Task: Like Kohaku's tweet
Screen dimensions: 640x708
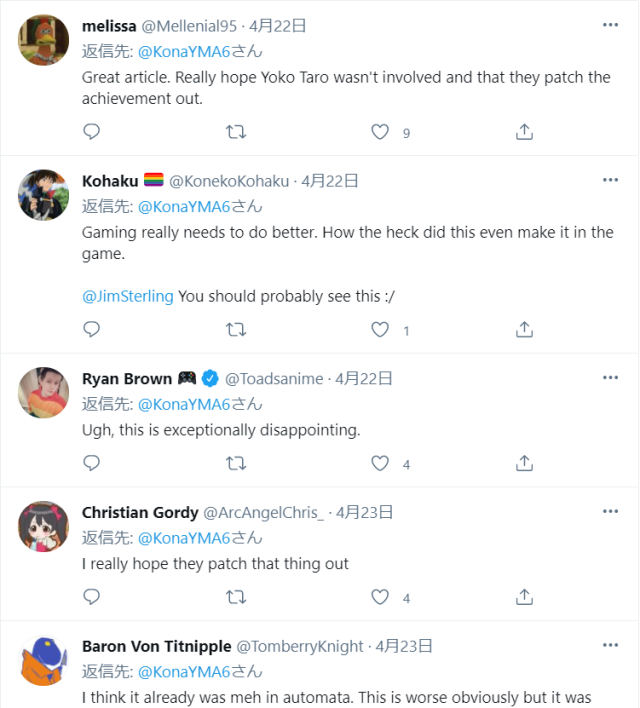Action: pos(380,329)
